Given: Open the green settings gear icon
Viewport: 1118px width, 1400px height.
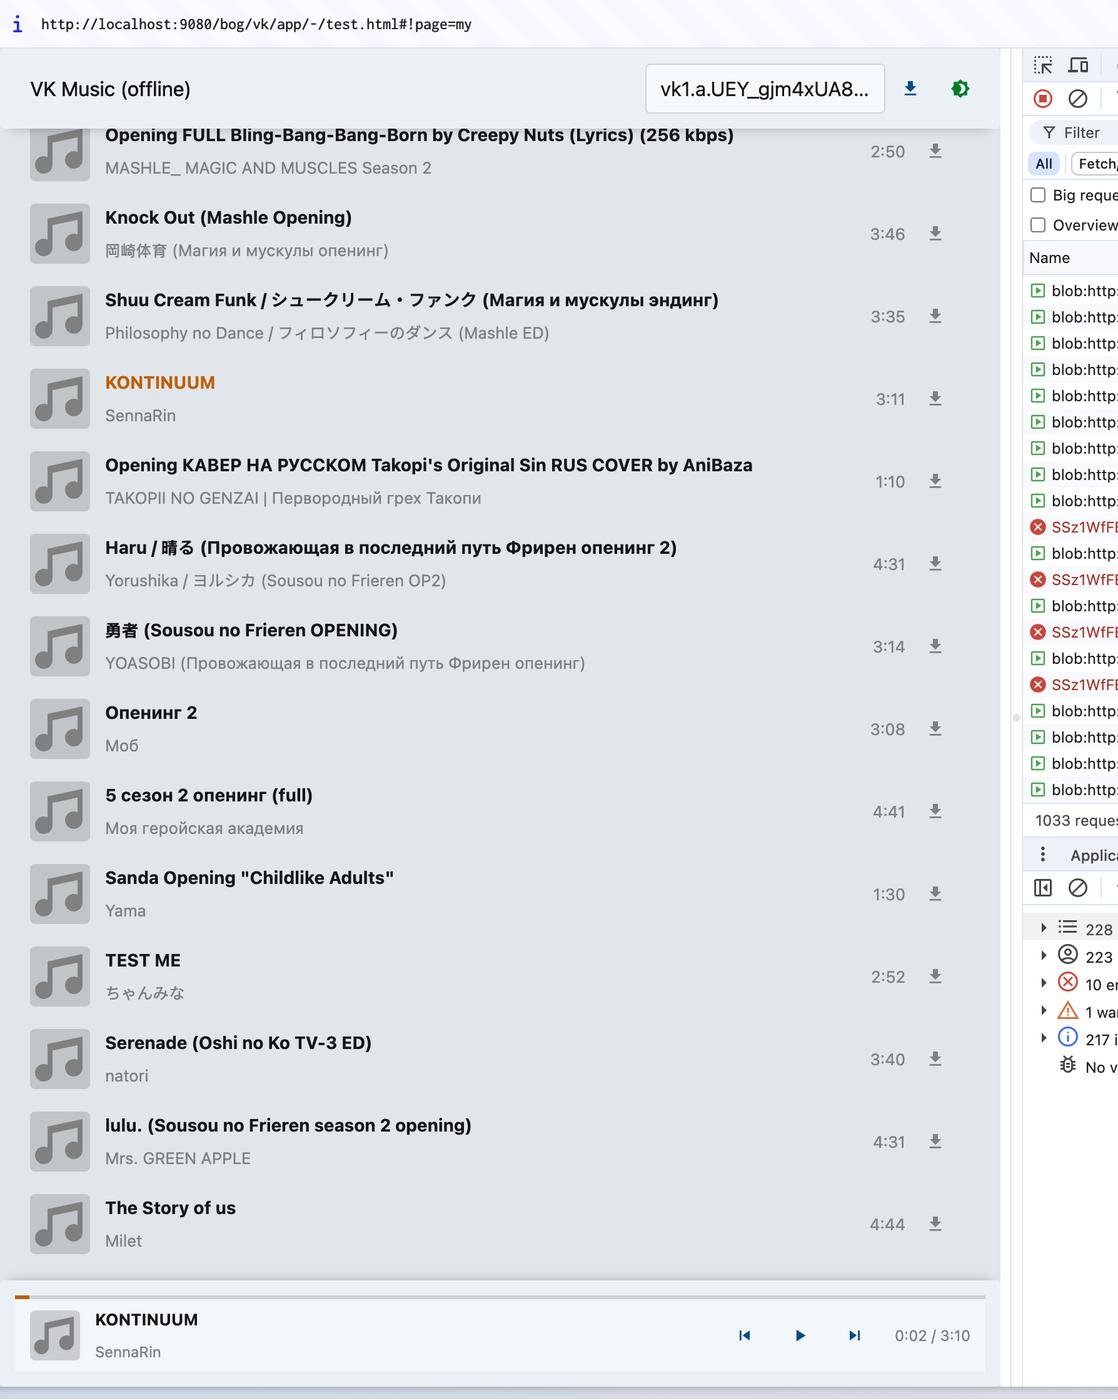Looking at the screenshot, I should coord(960,89).
